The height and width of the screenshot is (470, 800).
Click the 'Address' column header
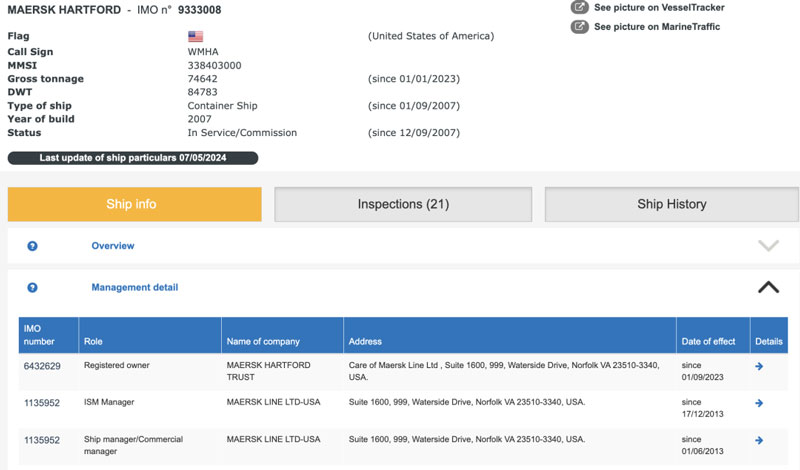(x=510, y=335)
